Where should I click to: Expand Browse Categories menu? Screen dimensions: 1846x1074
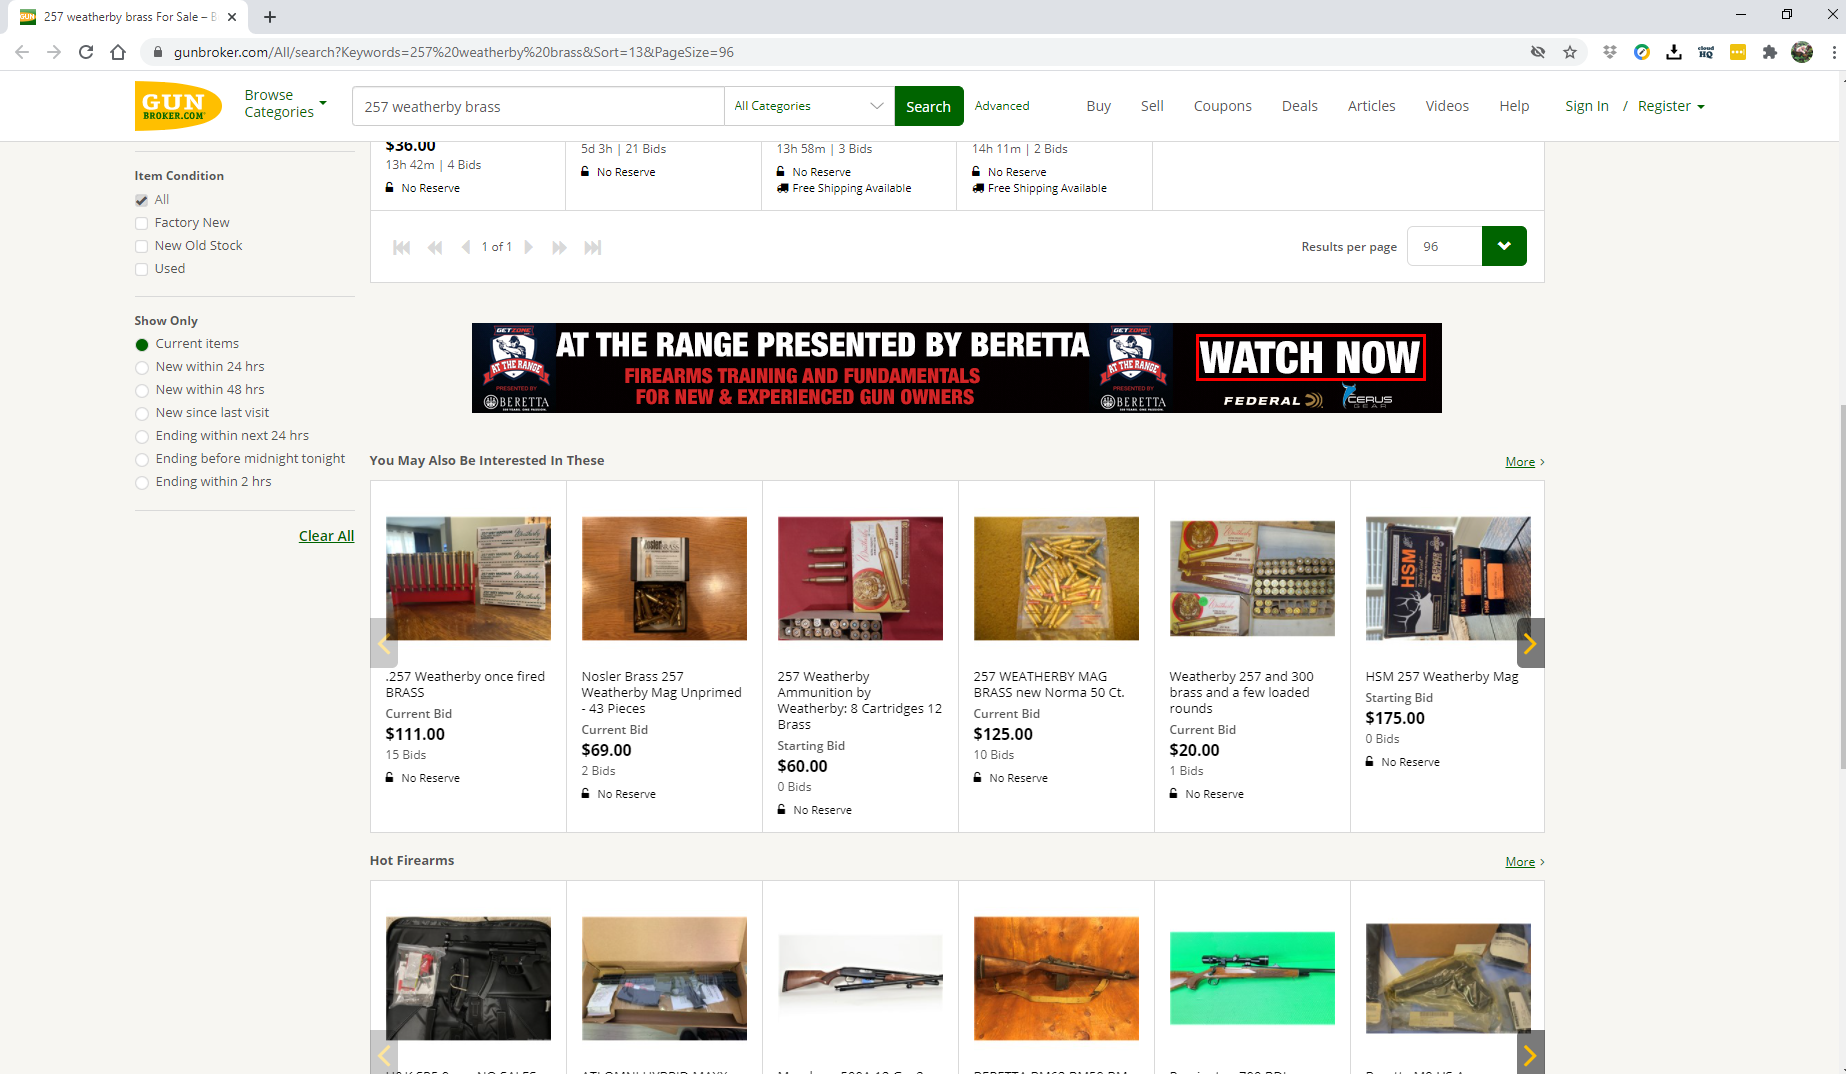(x=285, y=104)
